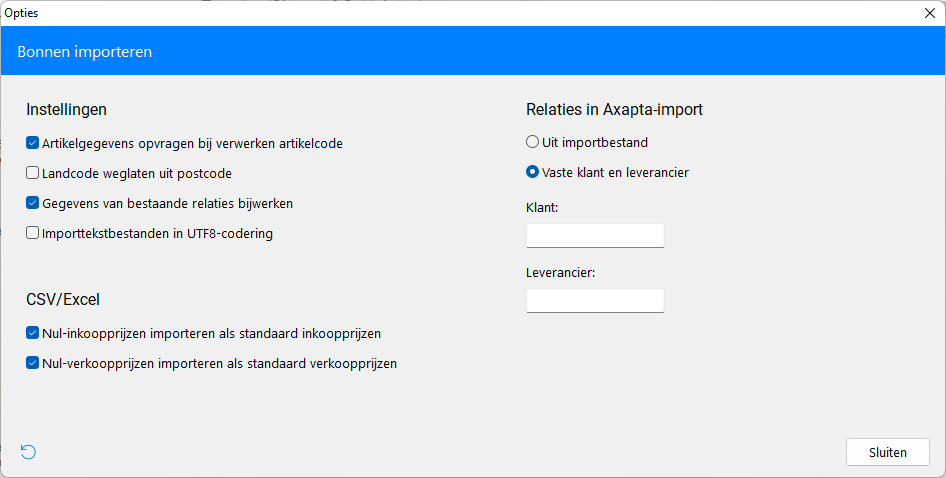The width and height of the screenshot is (946, 478).
Task: Click the reset-to-defaults arrow icon
Action: click(x=28, y=452)
